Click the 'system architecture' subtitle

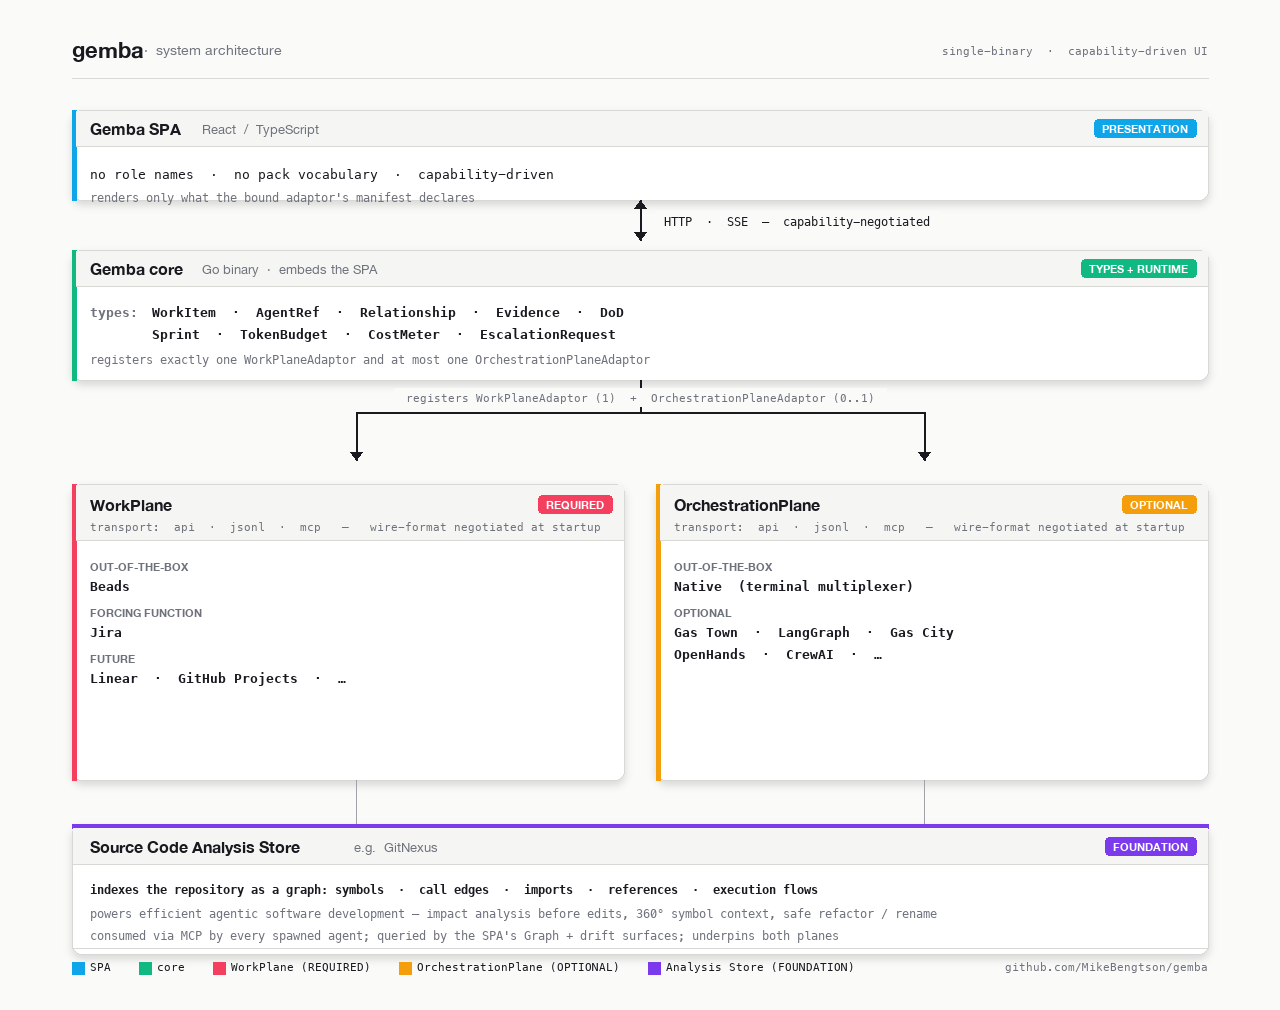click(219, 50)
